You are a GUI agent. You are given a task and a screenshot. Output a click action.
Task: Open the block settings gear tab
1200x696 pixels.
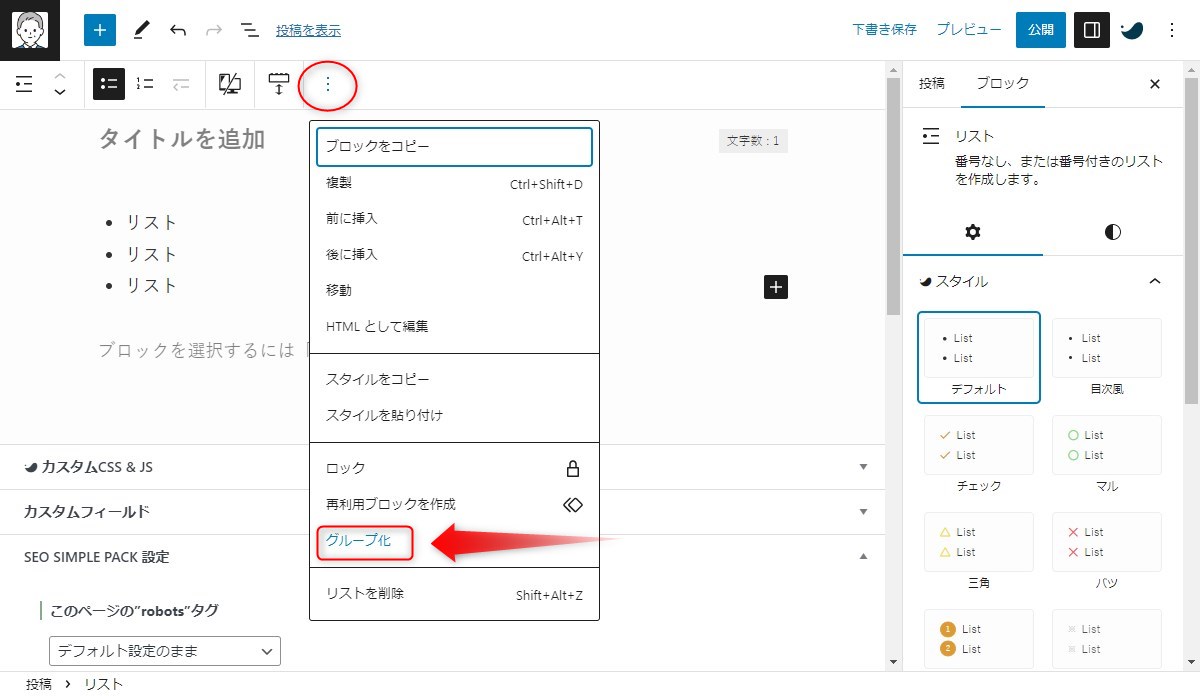[x=973, y=232]
